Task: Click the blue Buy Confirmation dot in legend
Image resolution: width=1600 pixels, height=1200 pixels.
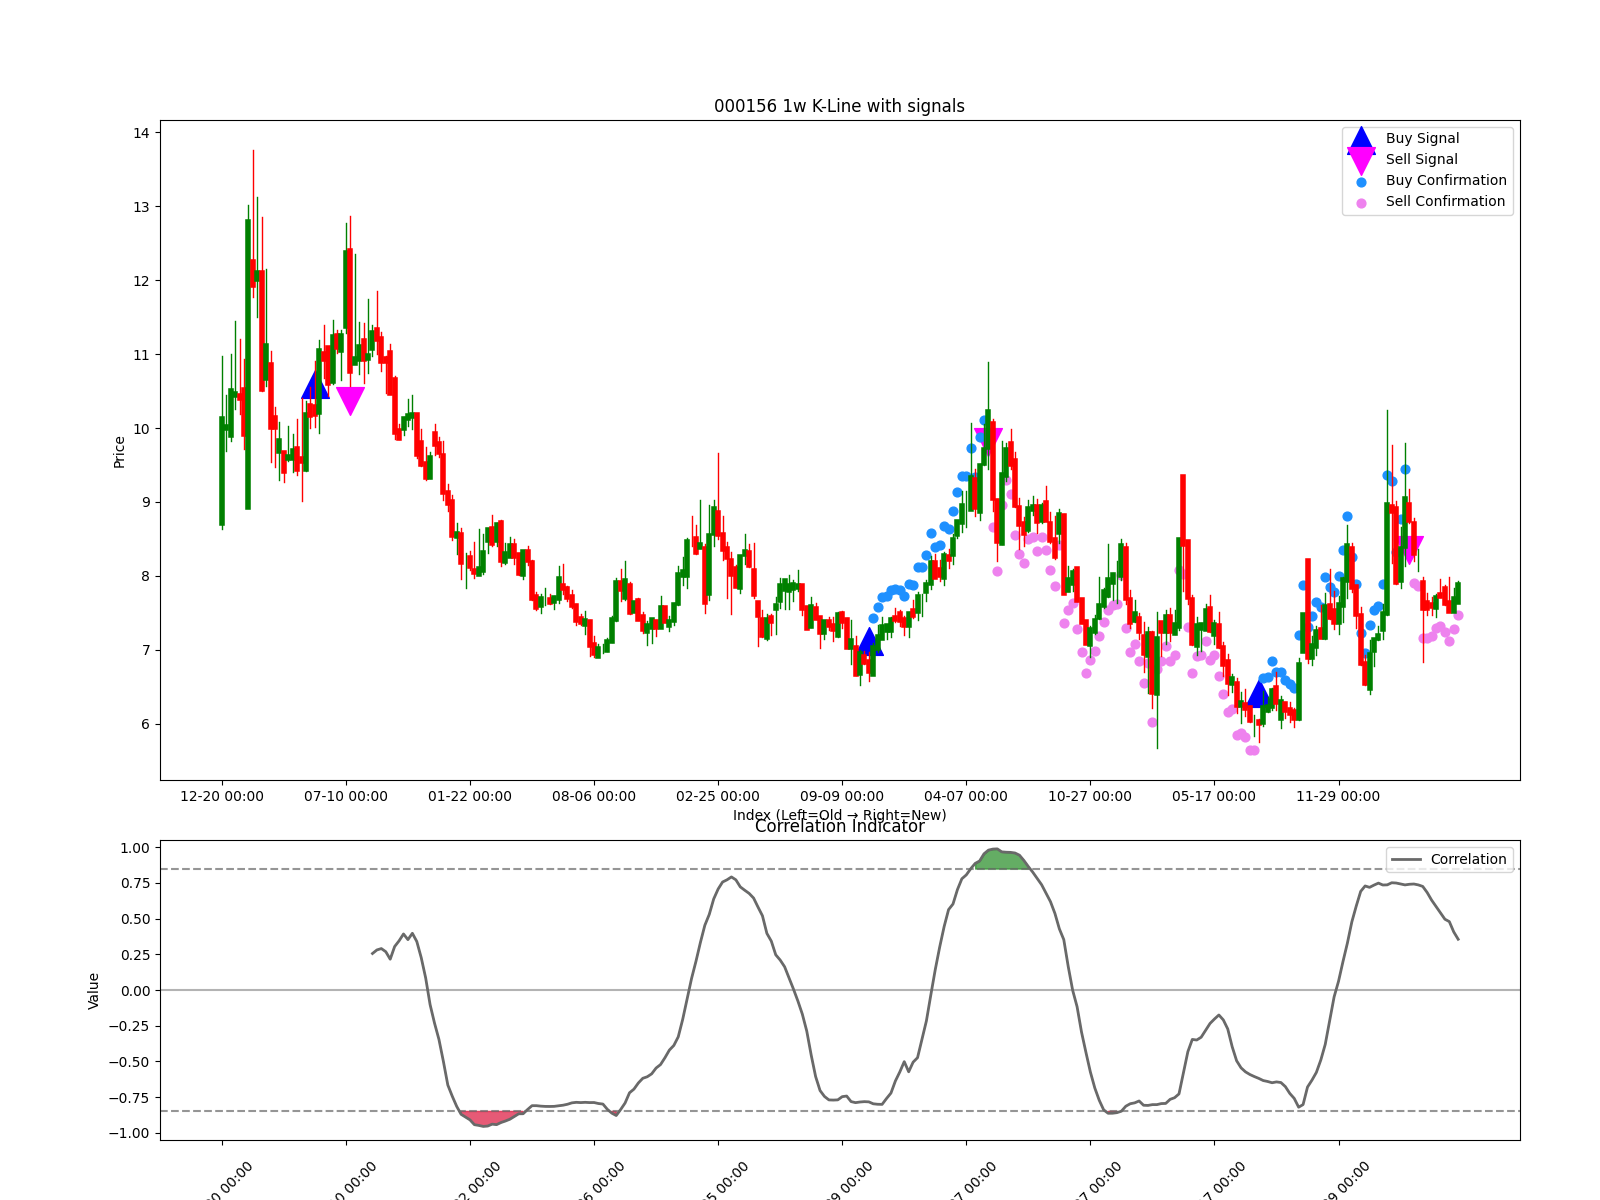Action: (1361, 182)
